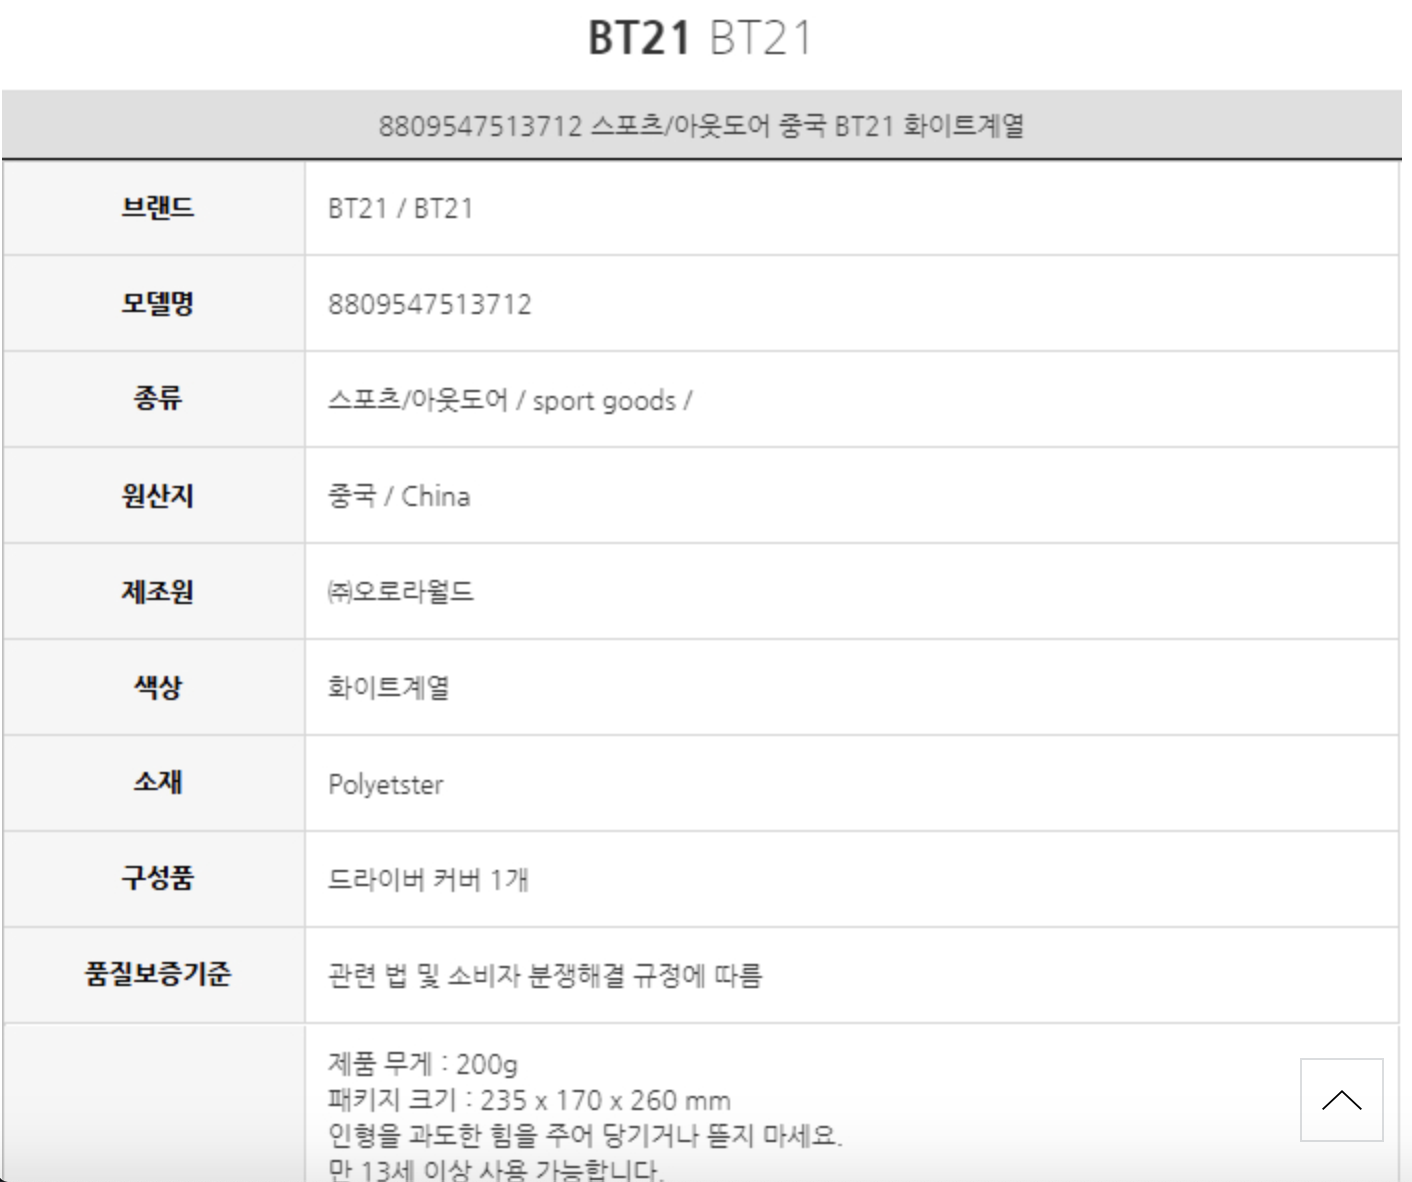The width and height of the screenshot is (1412, 1182).
Task: Click the 패키지 크기 dimensions line
Action: pyautogui.click(x=529, y=1101)
